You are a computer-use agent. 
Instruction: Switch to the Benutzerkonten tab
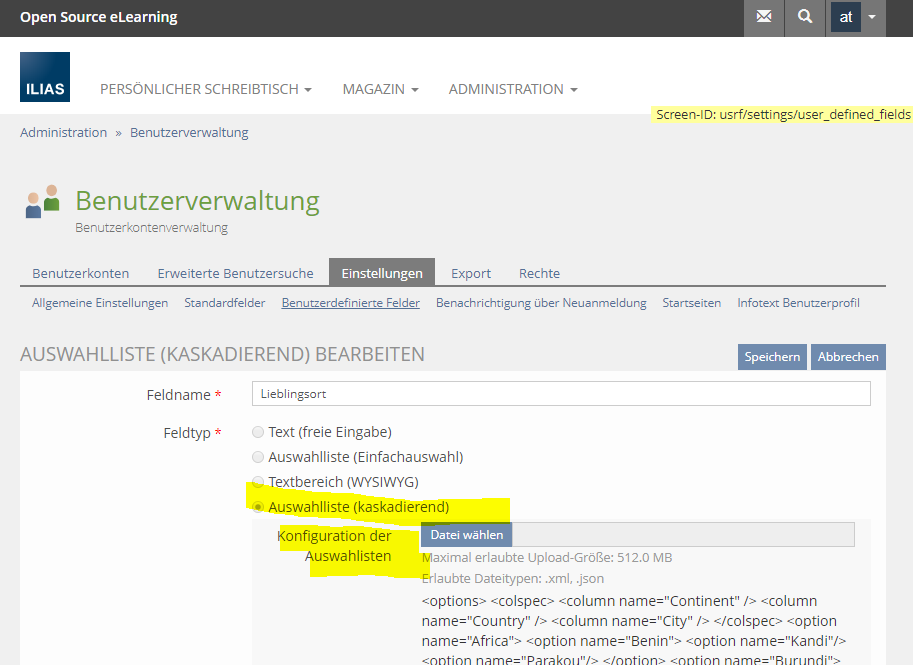click(81, 273)
